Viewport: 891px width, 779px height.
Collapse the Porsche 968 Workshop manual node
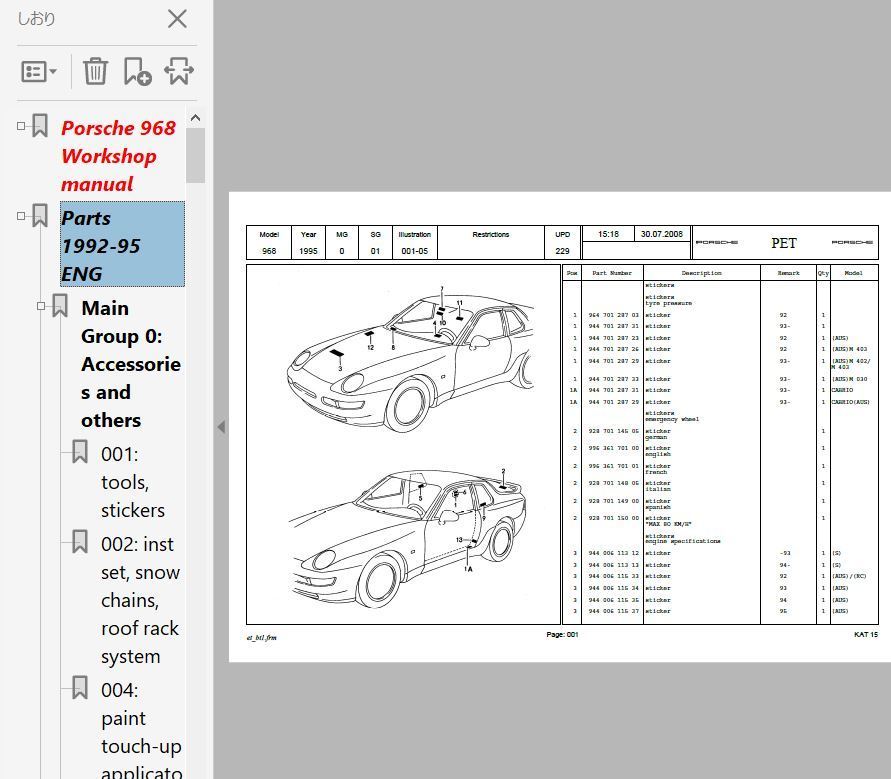pyautogui.click(x=21, y=126)
